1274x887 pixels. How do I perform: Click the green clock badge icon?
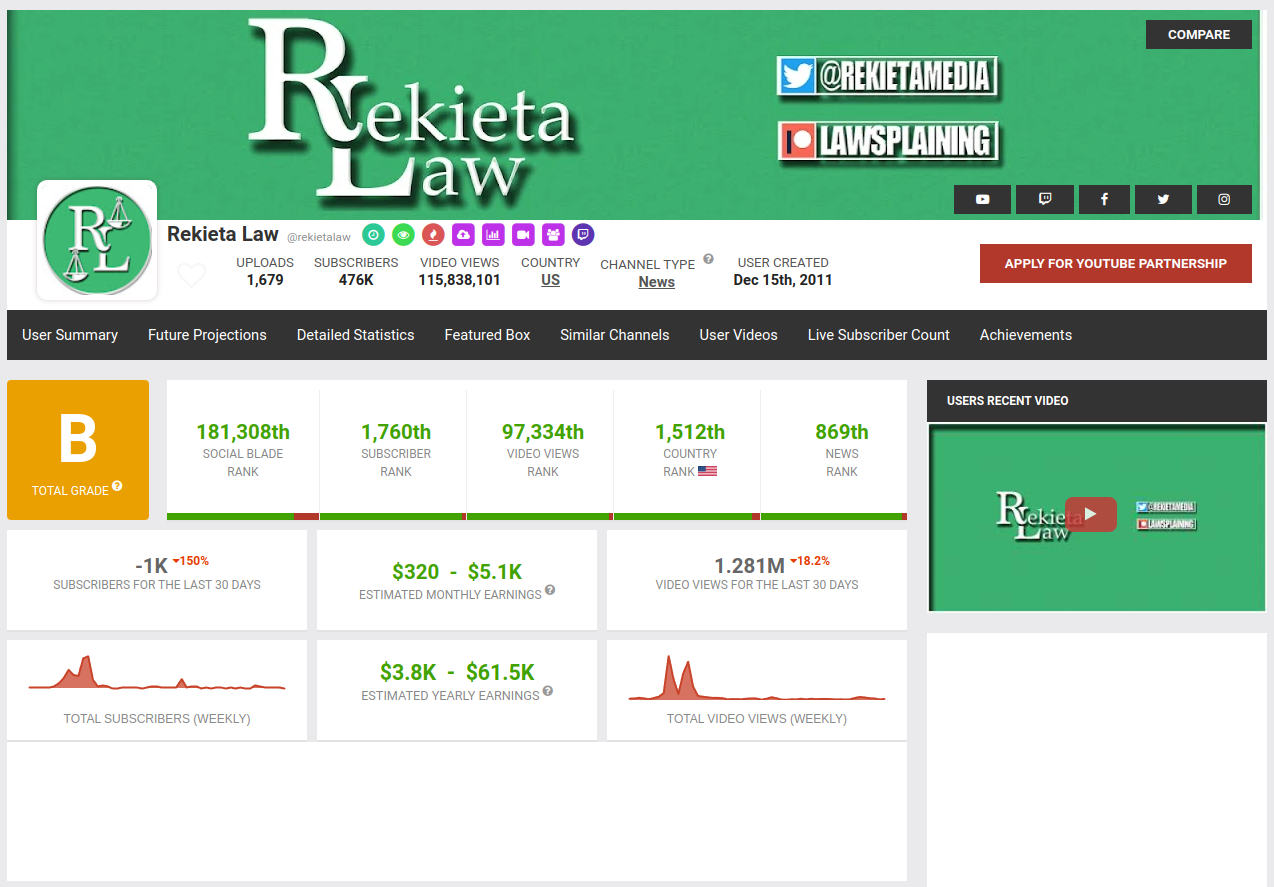[373, 235]
